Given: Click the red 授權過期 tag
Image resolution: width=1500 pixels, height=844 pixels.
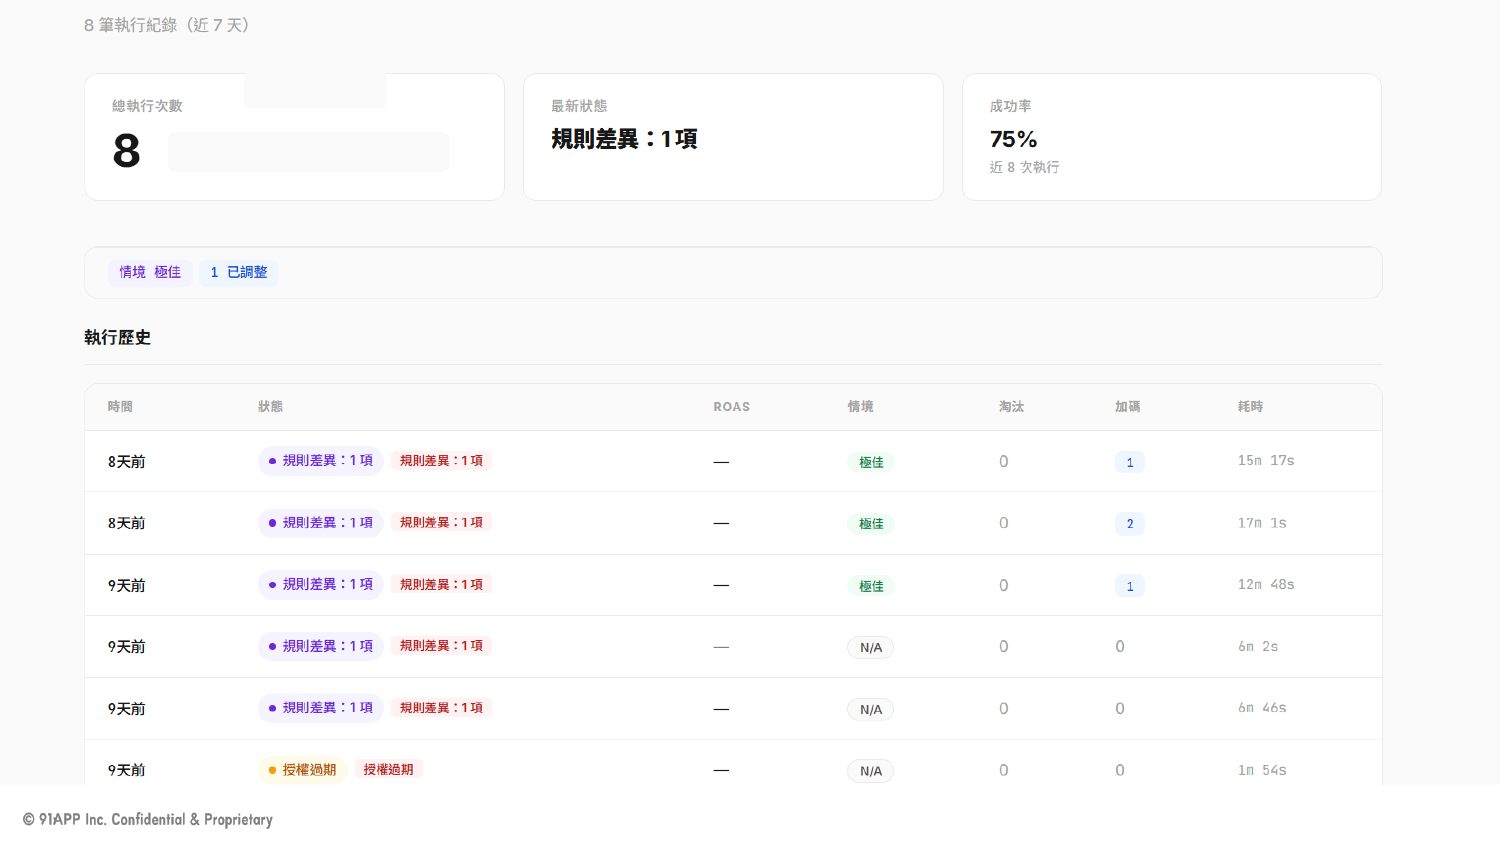Looking at the screenshot, I should (388, 770).
